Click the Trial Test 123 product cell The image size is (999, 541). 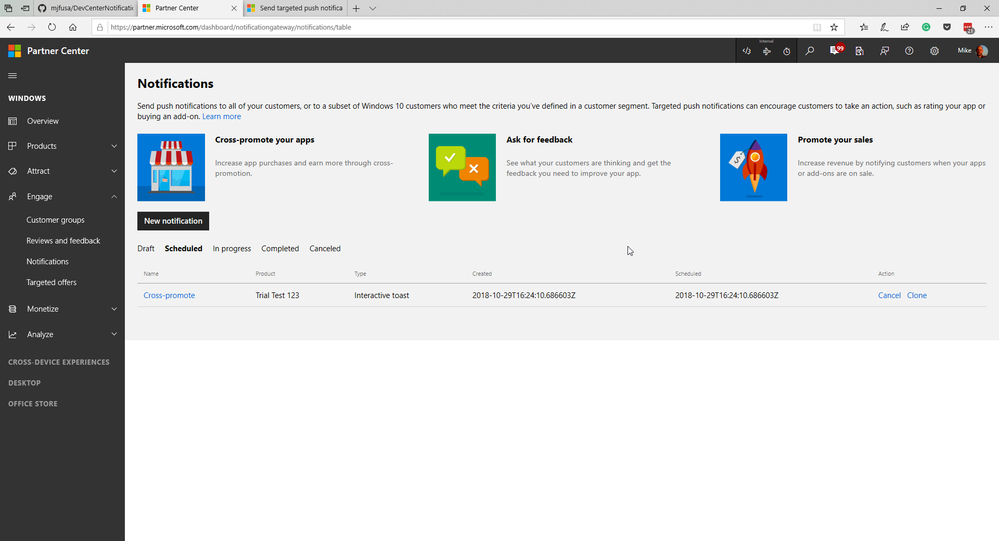(277, 295)
